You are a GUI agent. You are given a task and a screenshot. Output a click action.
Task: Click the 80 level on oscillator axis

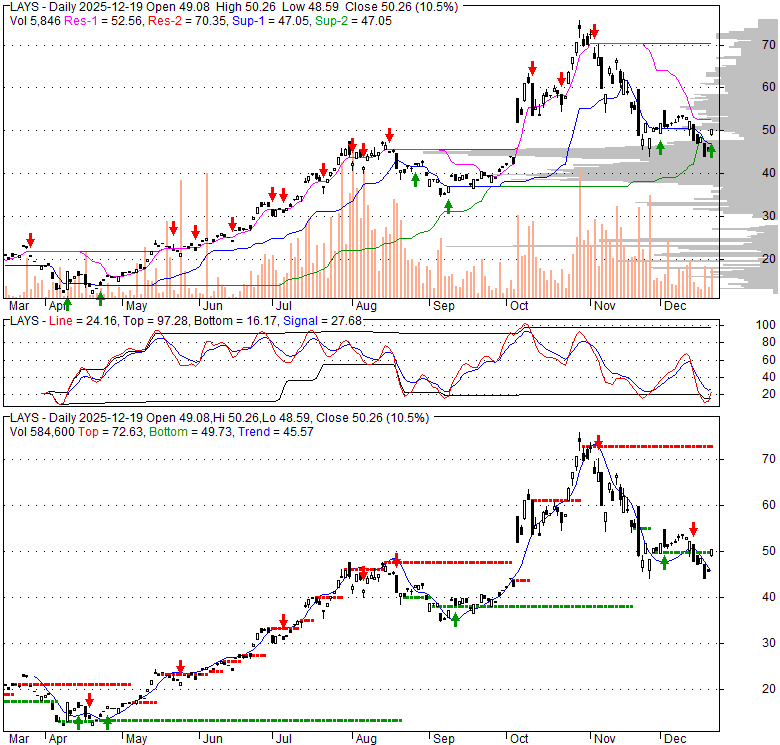(x=769, y=342)
